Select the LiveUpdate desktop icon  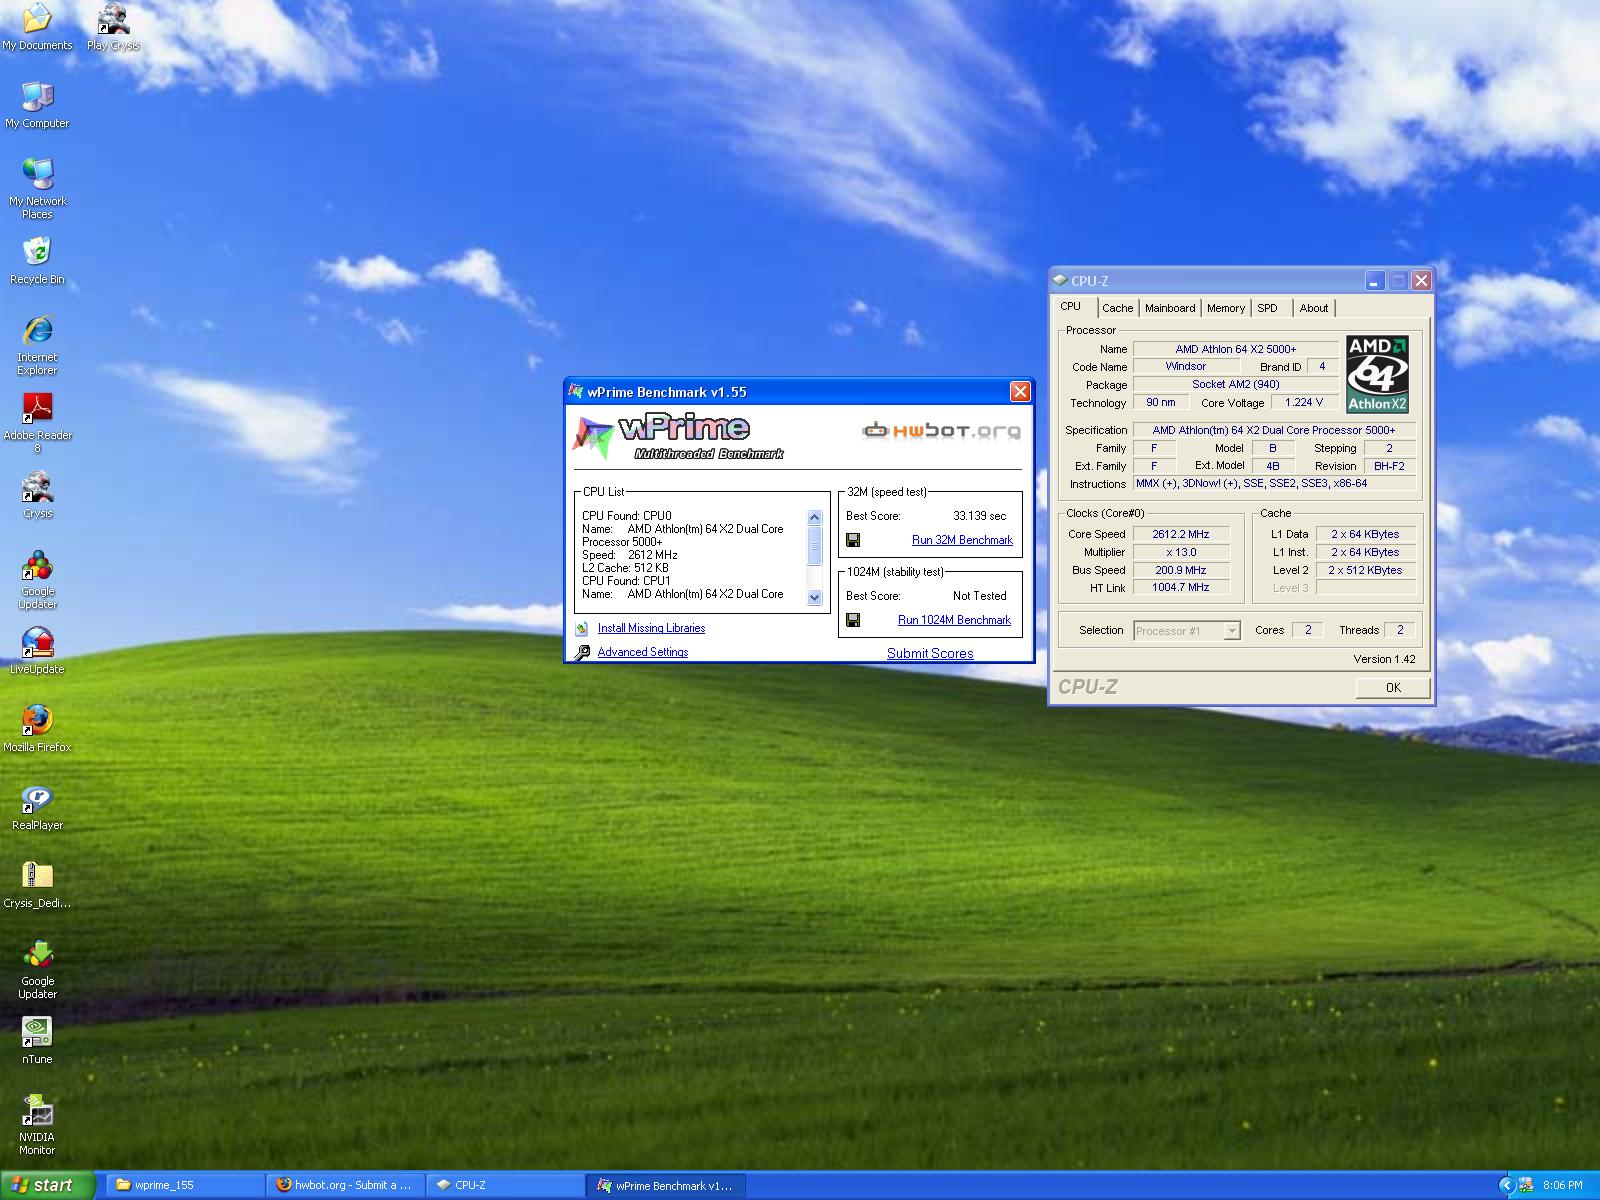tap(37, 650)
